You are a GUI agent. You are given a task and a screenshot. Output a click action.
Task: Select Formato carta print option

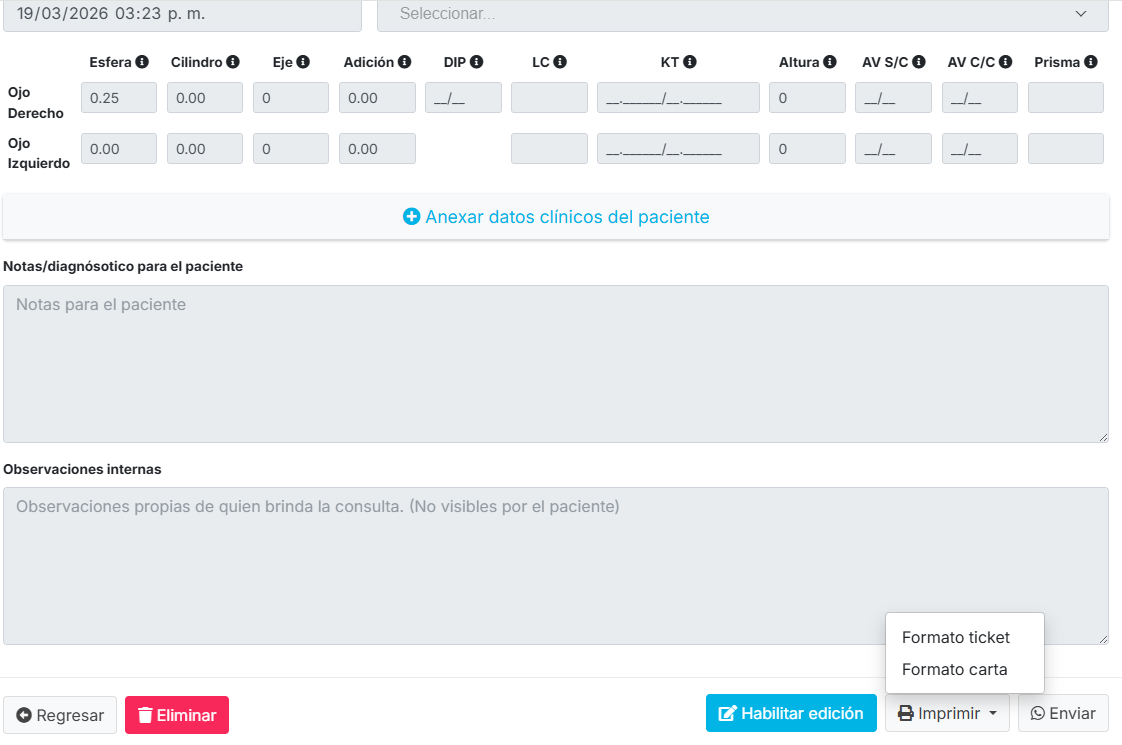point(954,670)
